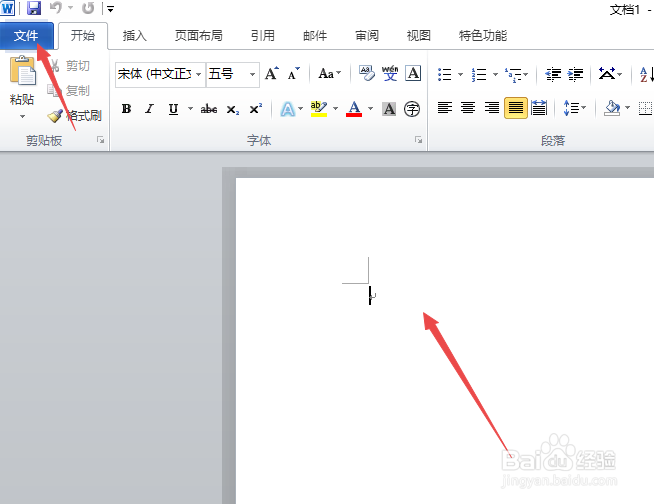Click the Enclosed Character 字 icon
The height and width of the screenshot is (504, 654).
coord(412,109)
